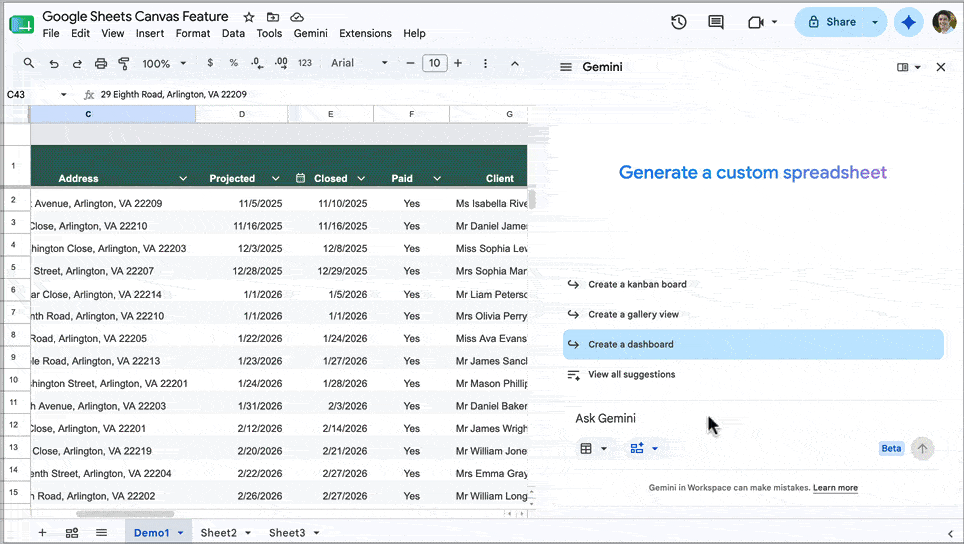Open the Edit menu
Screen dimensions: 964x544
click(x=81, y=33)
